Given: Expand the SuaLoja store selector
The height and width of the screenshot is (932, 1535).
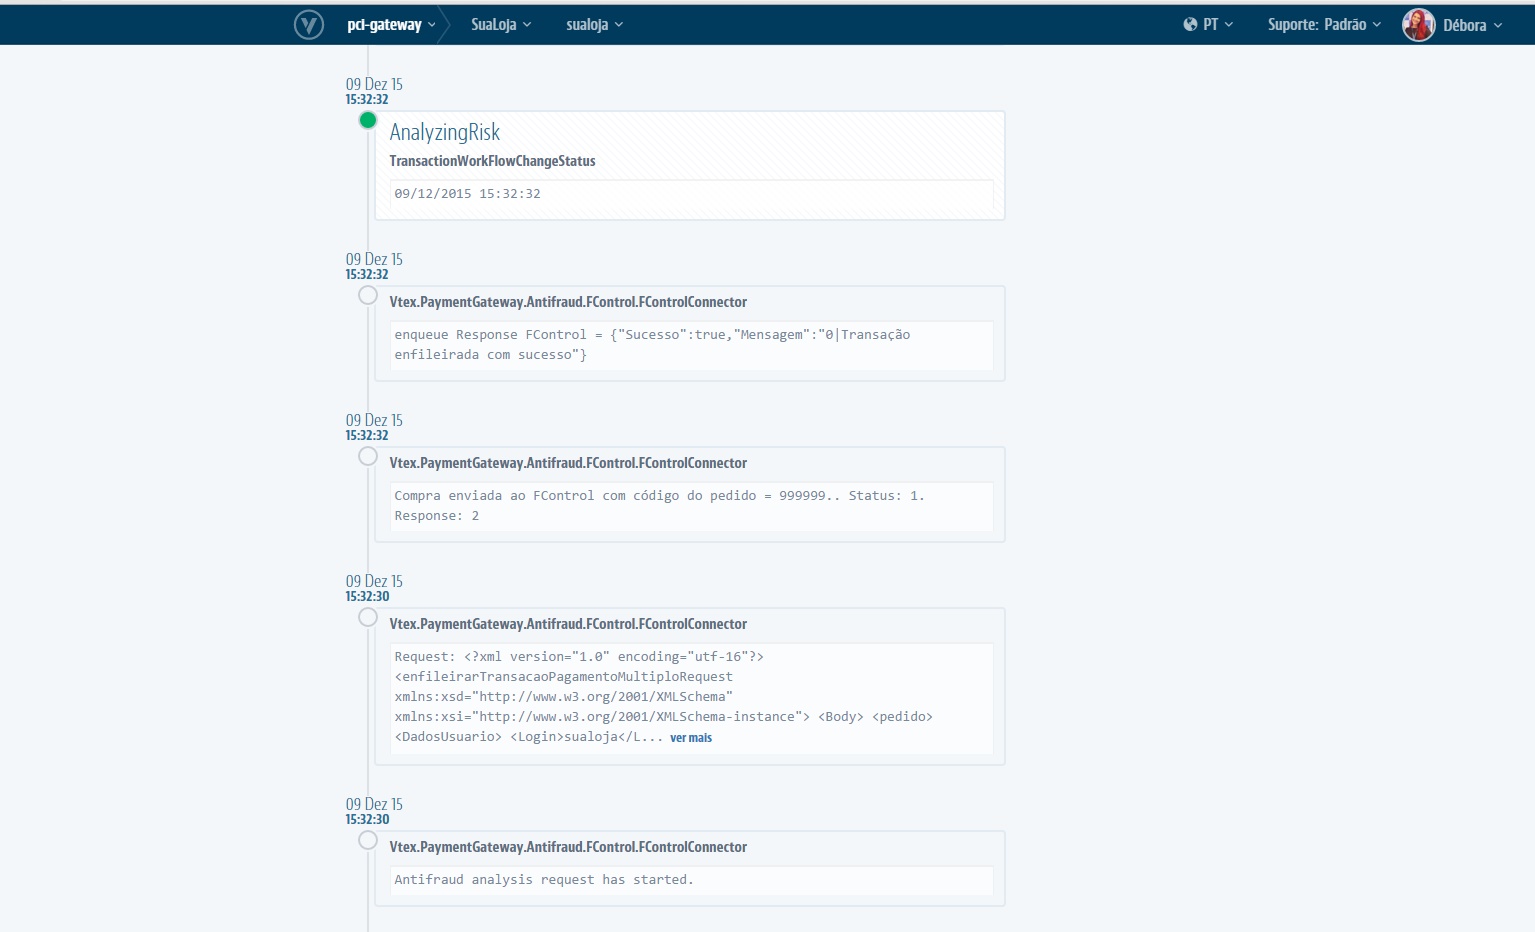Looking at the screenshot, I should [500, 24].
